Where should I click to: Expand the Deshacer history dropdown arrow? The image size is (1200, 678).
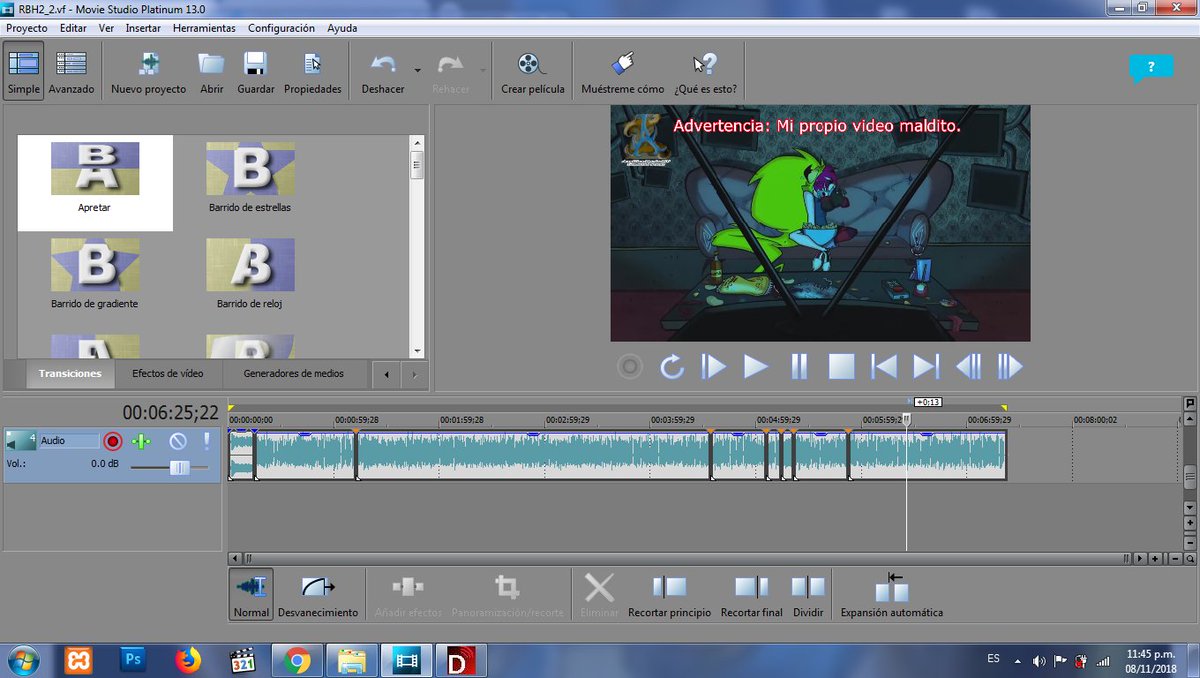(417, 70)
